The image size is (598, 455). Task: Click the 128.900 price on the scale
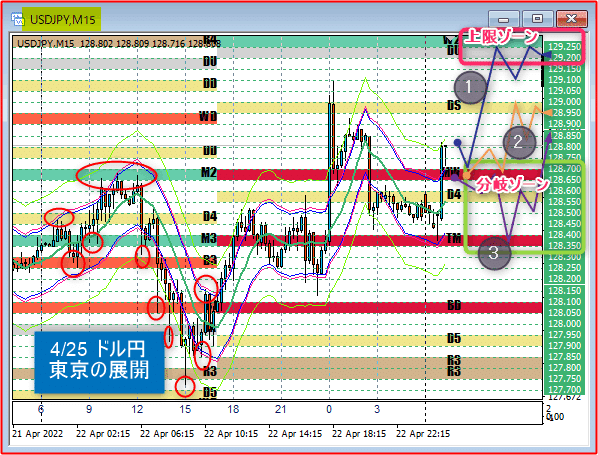click(x=565, y=124)
